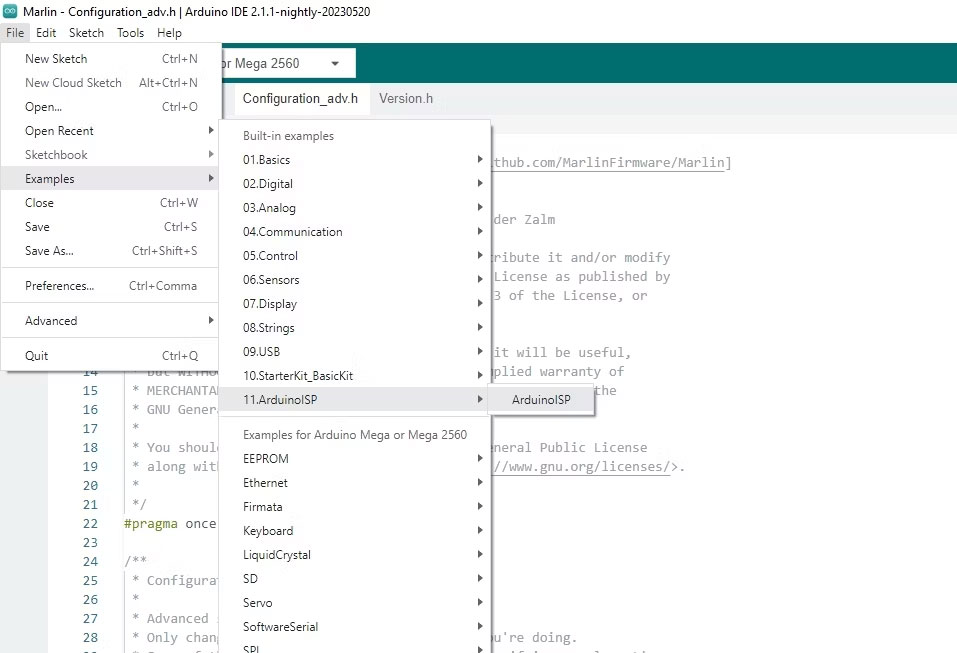Expand the SoftwareSerial library examples

(x=355, y=627)
